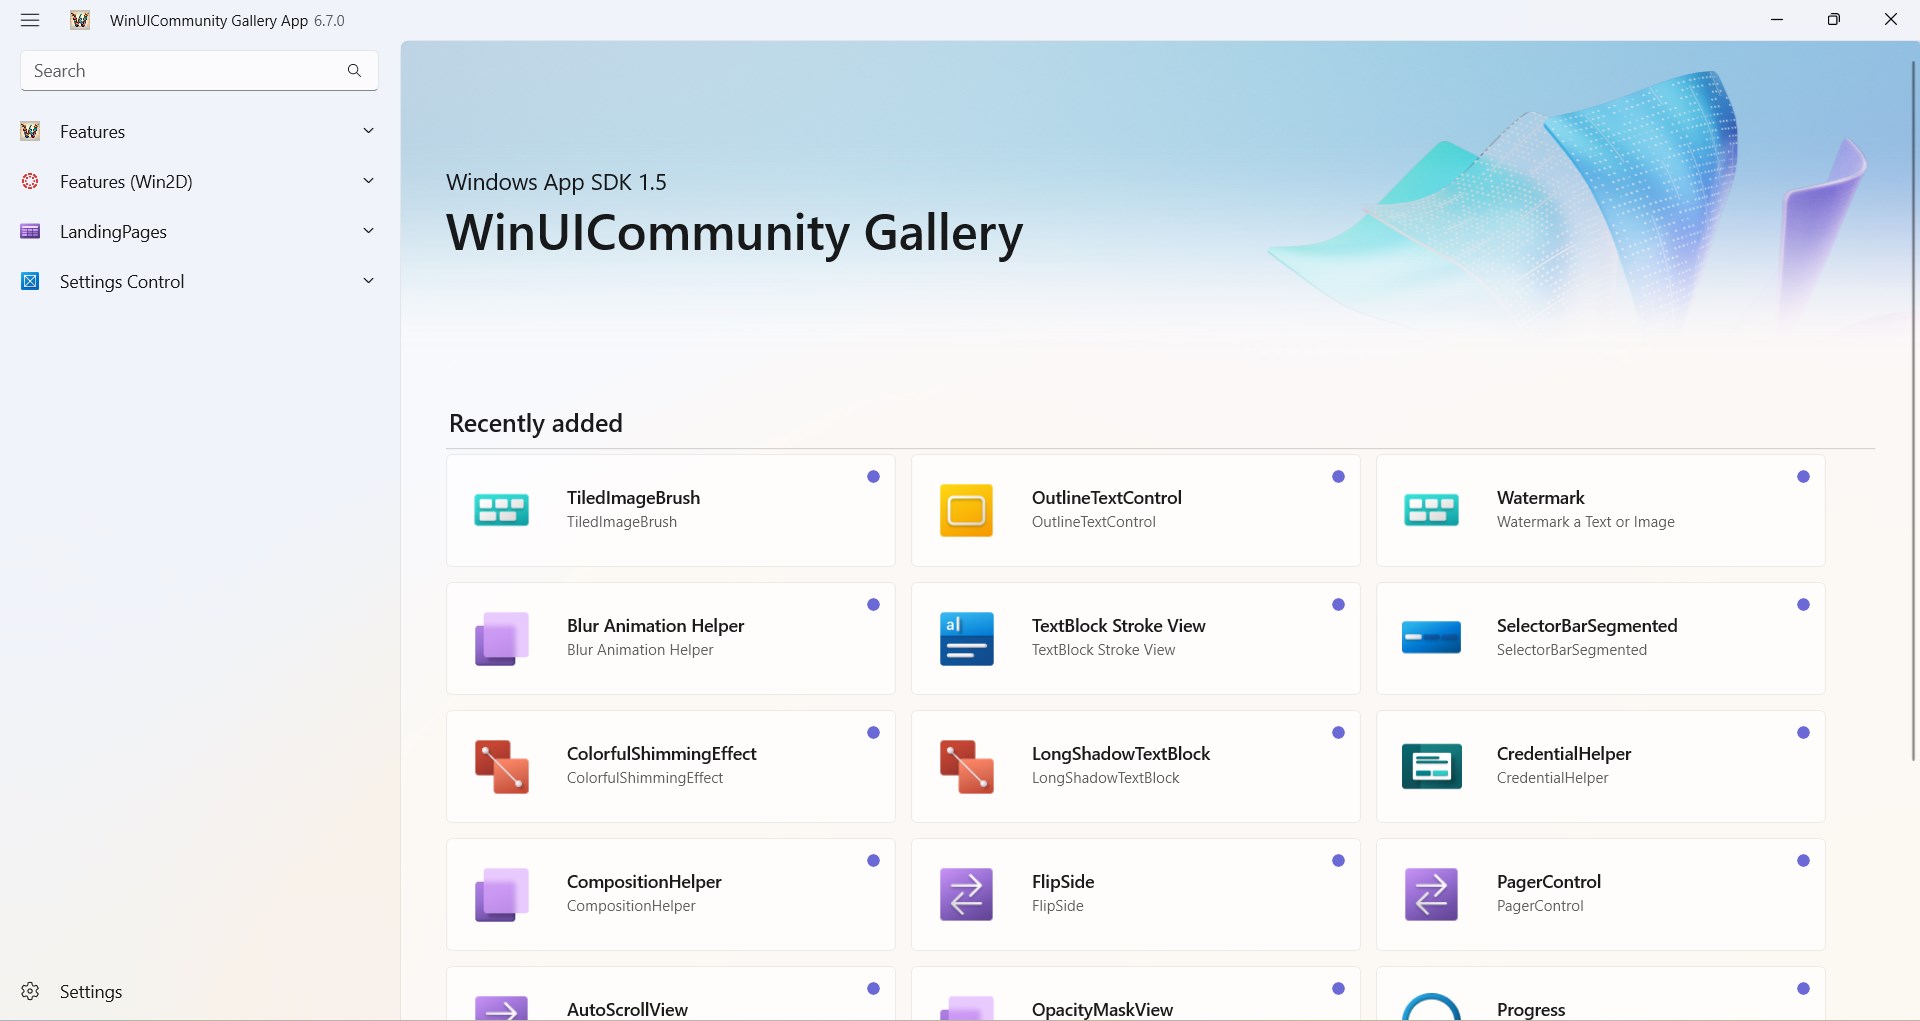Click the LongShadowTextBlock card icon
The width and height of the screenshot is (1920, 1021).
coord(966,766)
